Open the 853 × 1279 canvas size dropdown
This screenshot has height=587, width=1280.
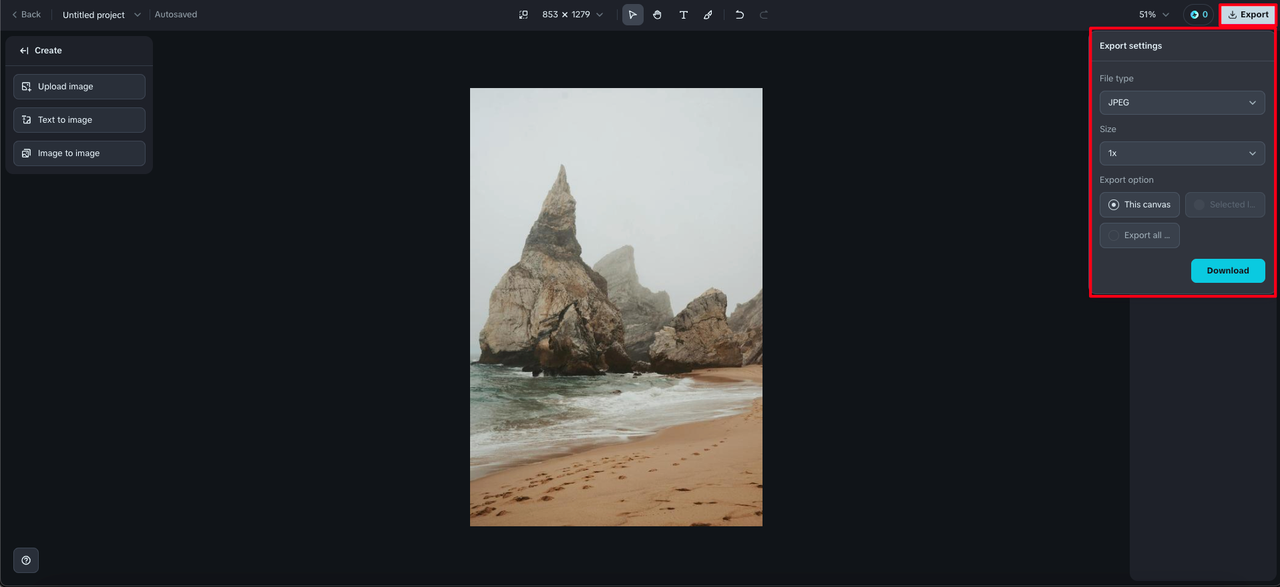pos(573,15)
